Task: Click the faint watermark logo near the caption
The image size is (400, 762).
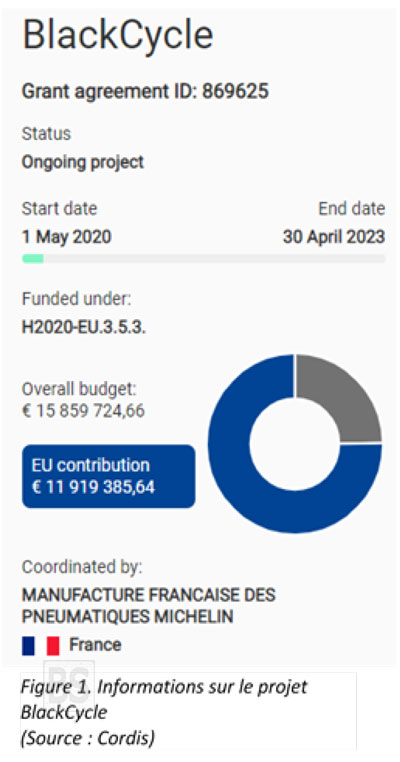Action: coord(69,685)
